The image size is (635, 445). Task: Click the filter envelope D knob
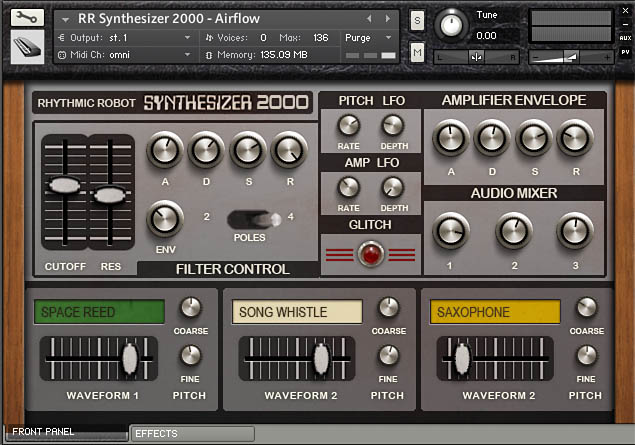206,150
